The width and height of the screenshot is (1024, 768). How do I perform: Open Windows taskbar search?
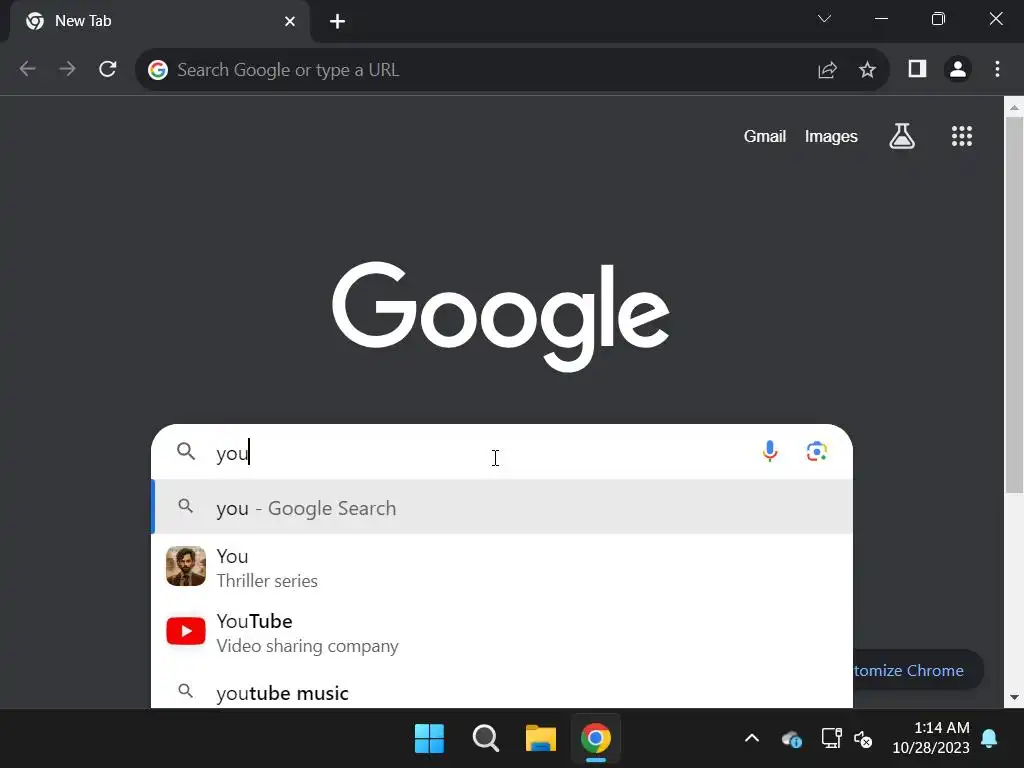(x=485, y=739)
